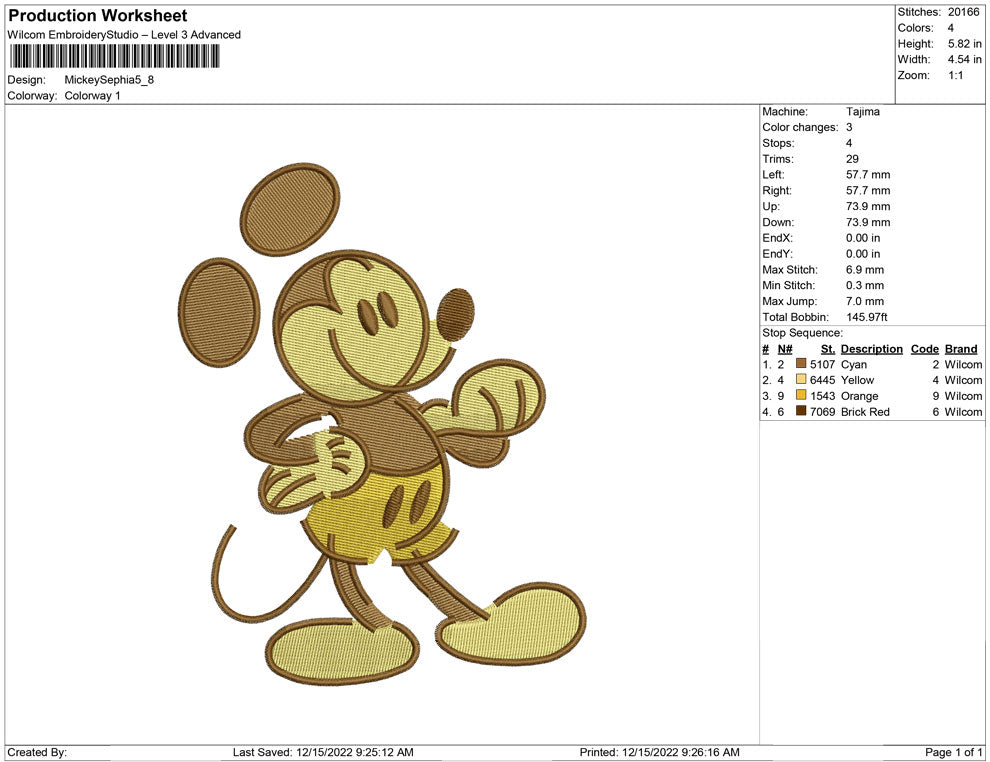Click the 'Code' column header
Viewport: 990px width, 762px height.
(x=925, y=349)
